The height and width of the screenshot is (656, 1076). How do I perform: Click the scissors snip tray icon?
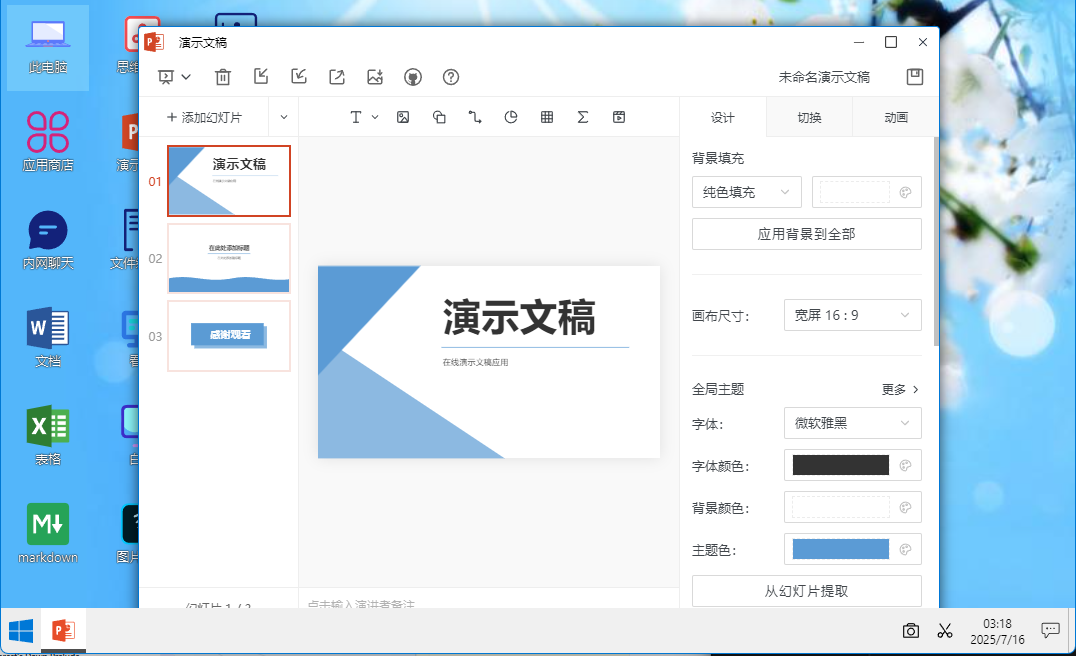pyautogui.click(x=945, y=631)
